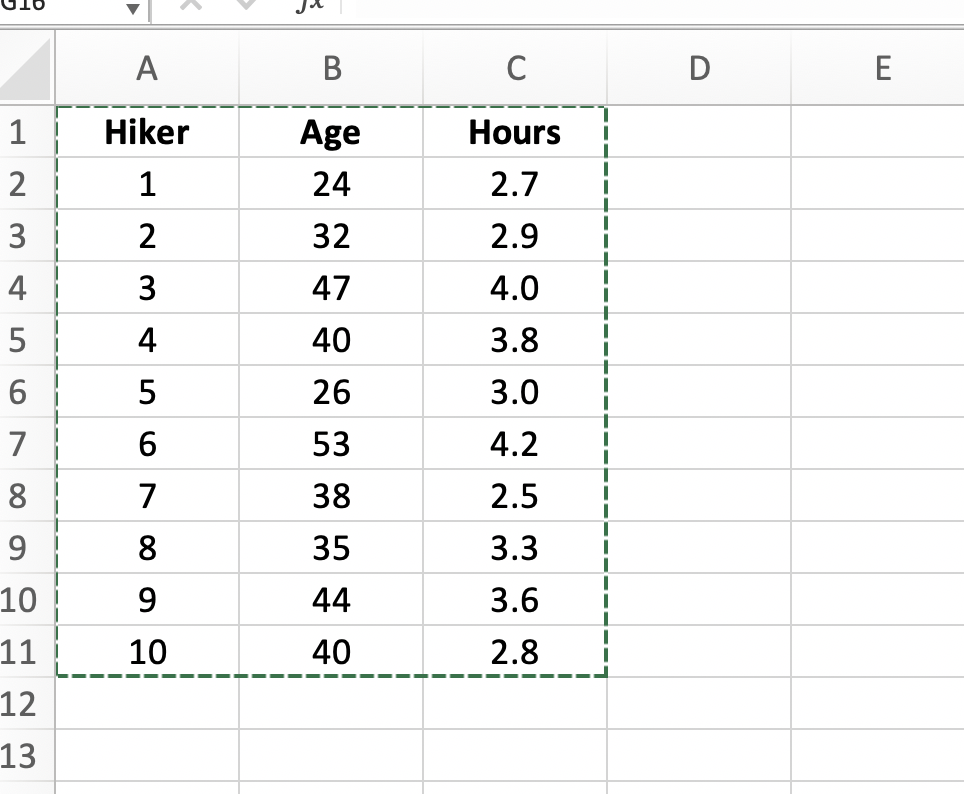Select row 11 header
Viewport: 964px width, 794px height.
pos(27,651)
